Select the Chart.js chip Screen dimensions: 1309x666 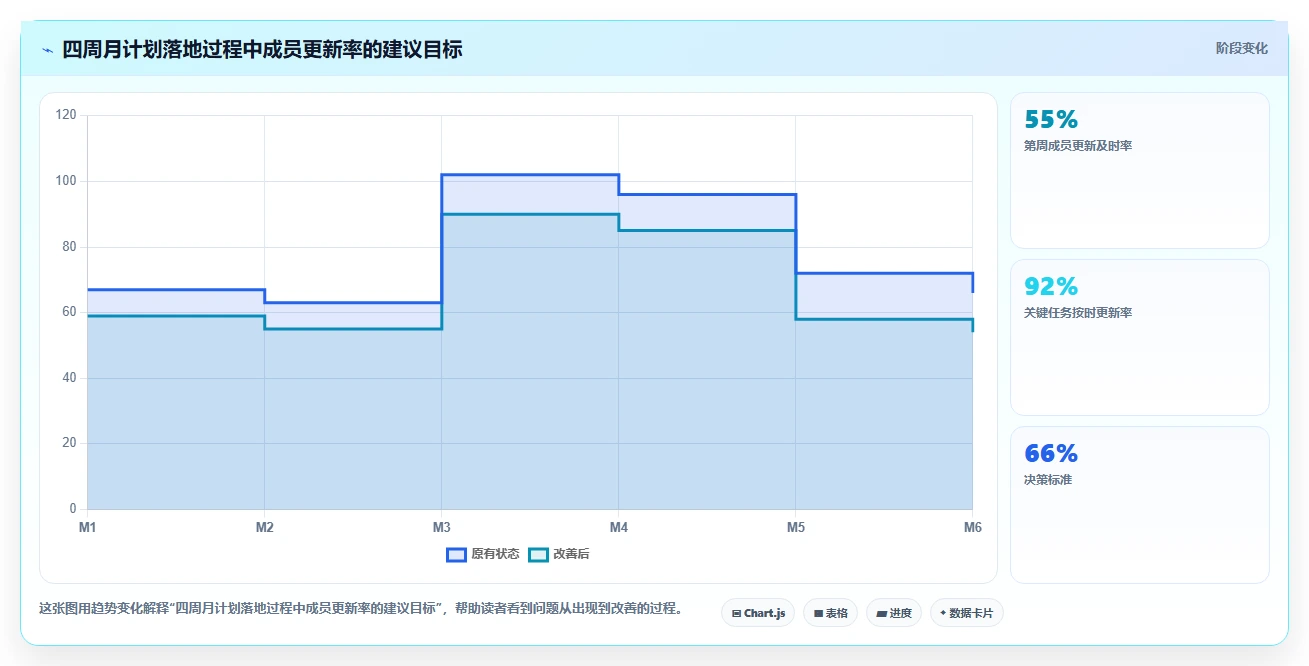click(x=758, y=613)
